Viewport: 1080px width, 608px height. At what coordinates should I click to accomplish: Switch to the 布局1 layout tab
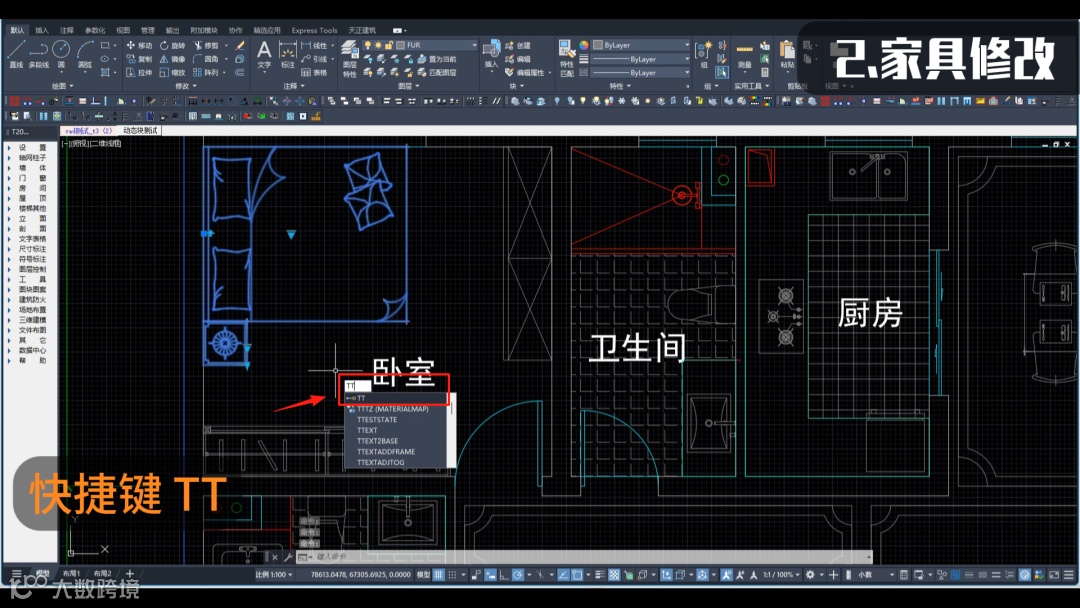pyautogui.click(x=71, y=574)
